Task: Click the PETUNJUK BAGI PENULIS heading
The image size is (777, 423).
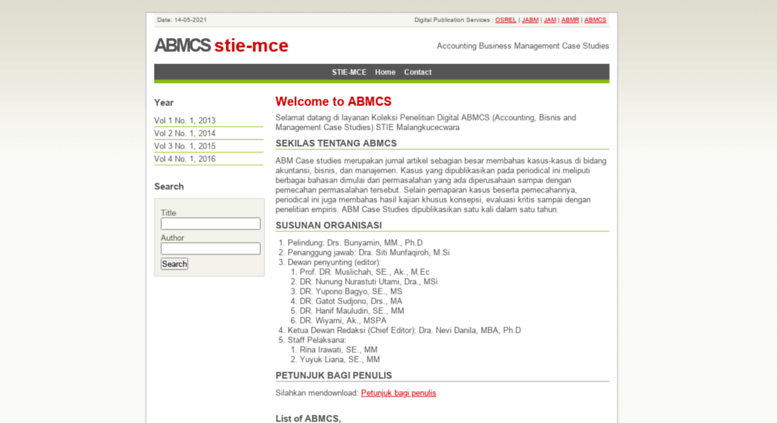Action: (333, 375)
